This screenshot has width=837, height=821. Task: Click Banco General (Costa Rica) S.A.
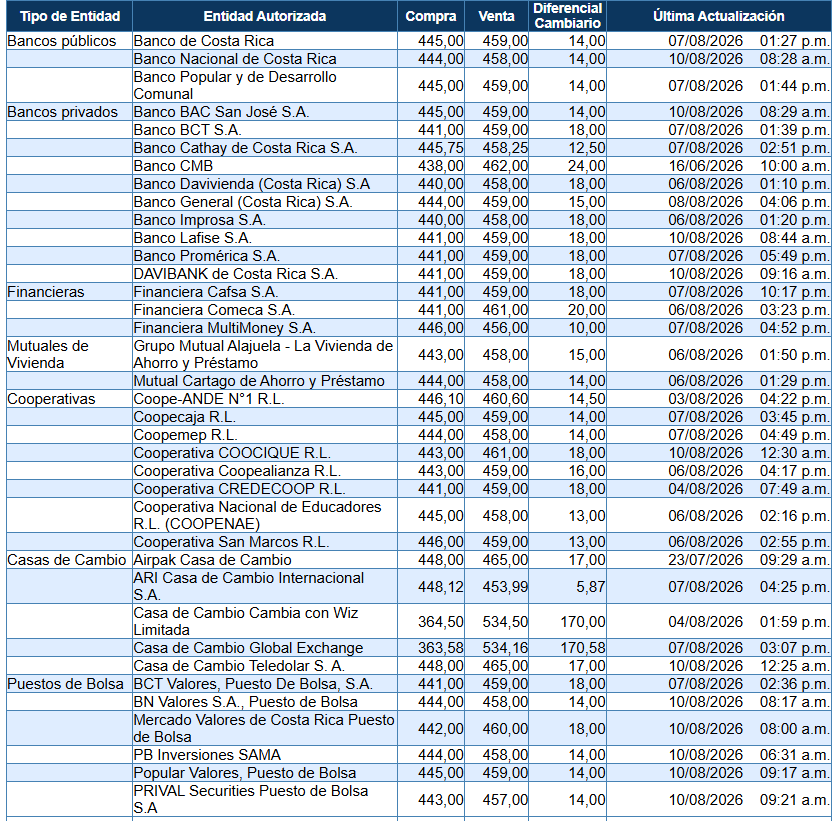coord(243,202)
